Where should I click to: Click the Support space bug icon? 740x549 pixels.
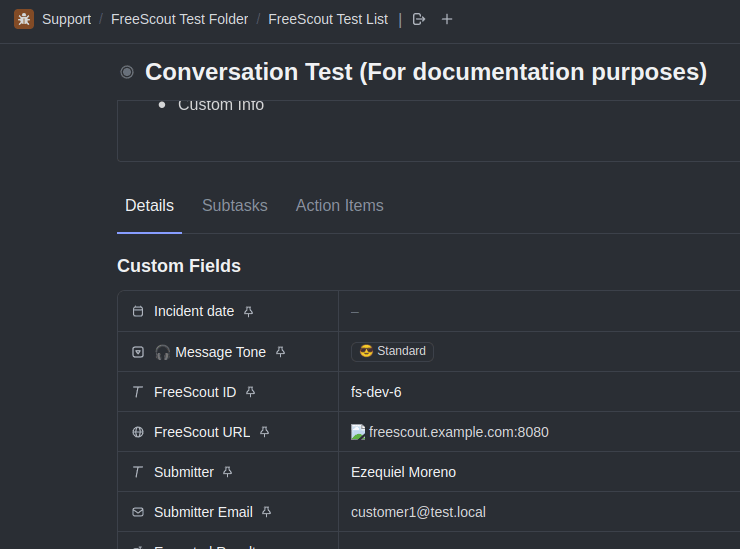pos(24,19)
